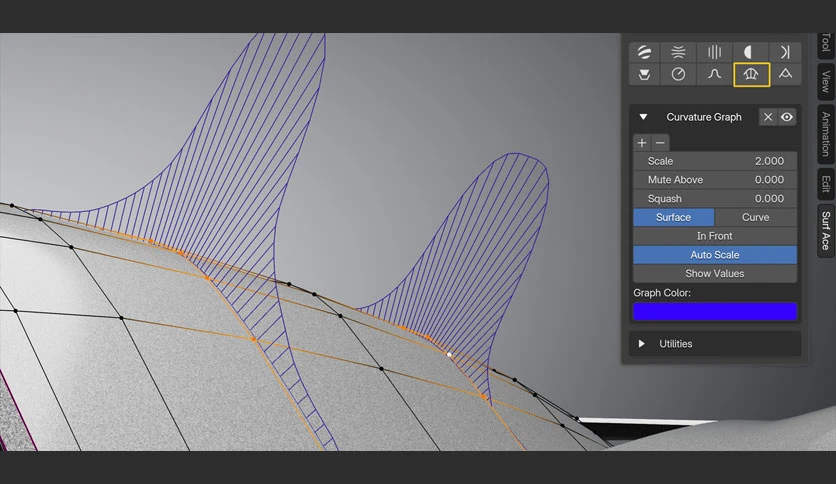Screen dimensions: 836x484
Task: Open the Animation sidebar tab
Action: pyautogui.click(x=825, y=134)
